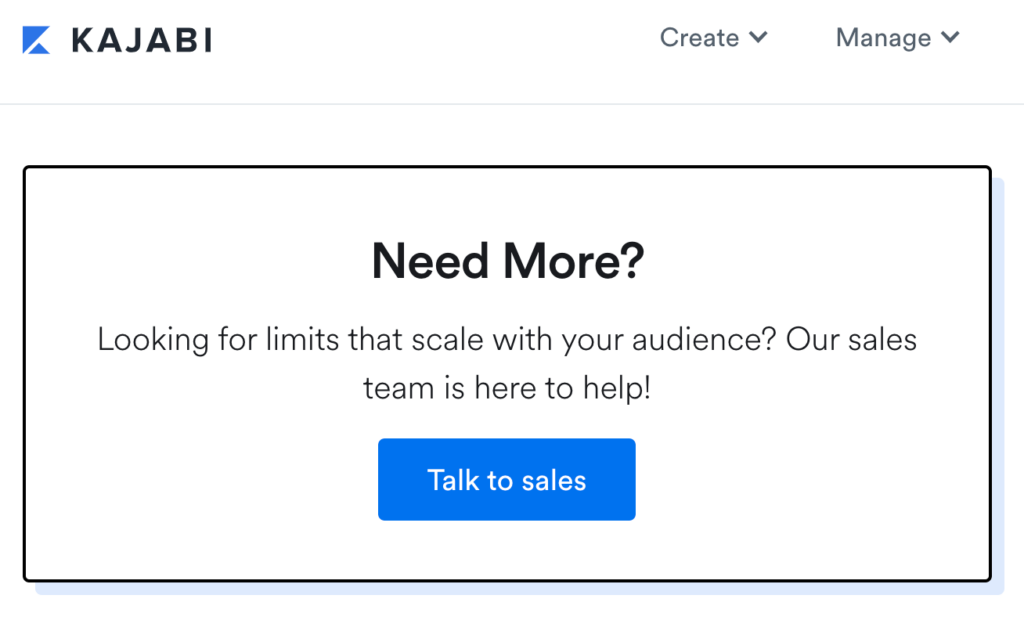Click the word 'More?' in the heading
1024x631 pixels.
(574, 261)
